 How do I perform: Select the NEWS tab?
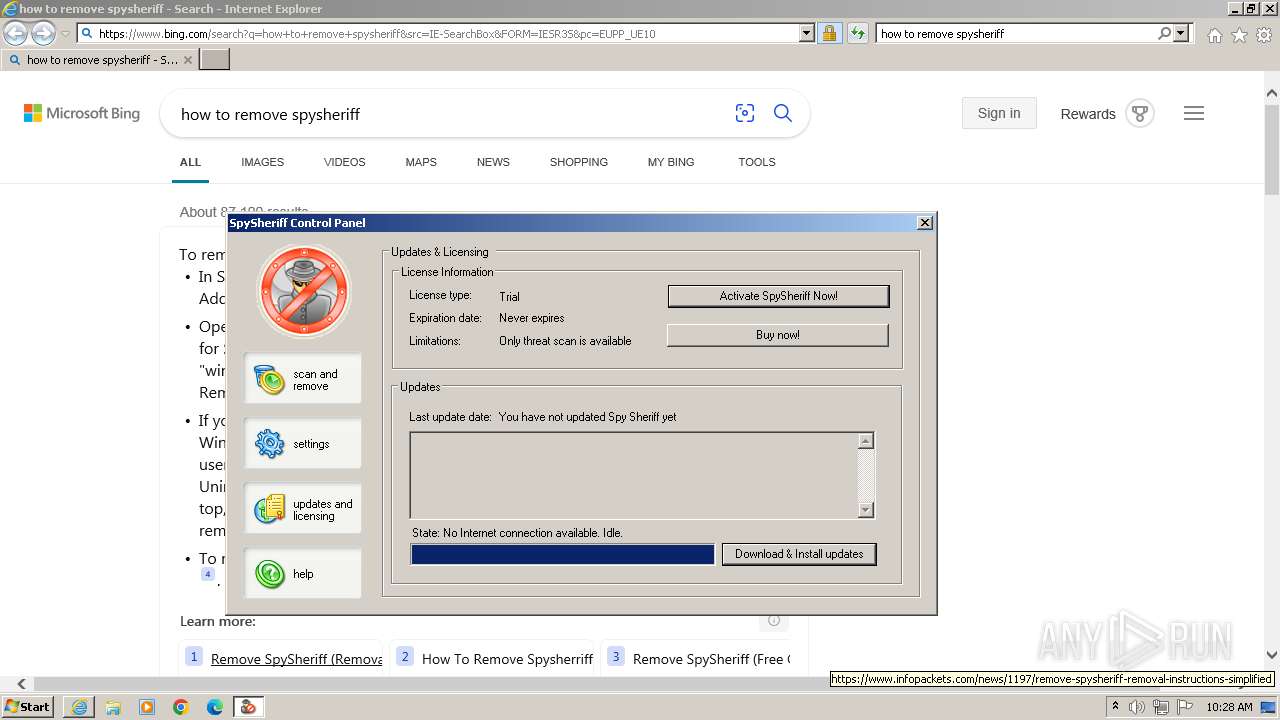coord(493,162)
